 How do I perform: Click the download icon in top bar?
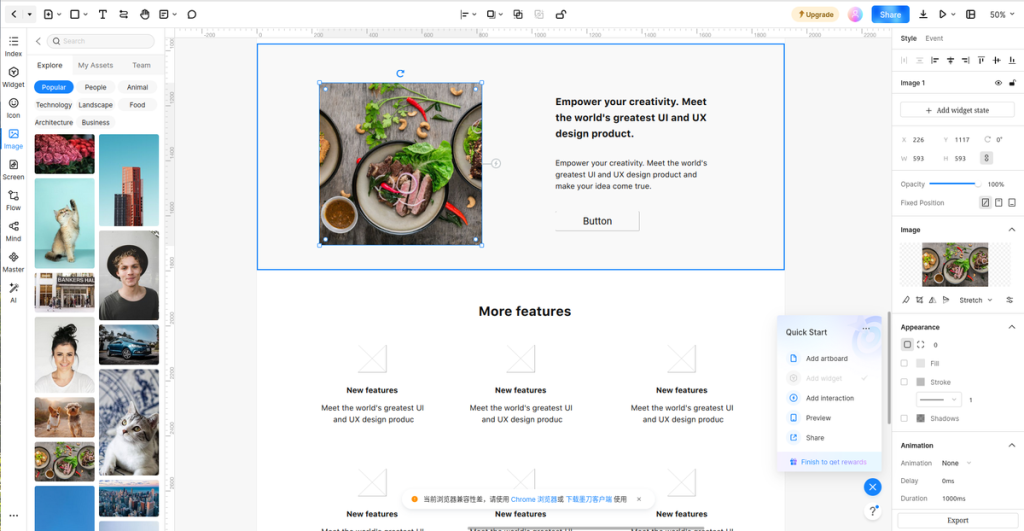pyautogui.click(x=923, y=14)
